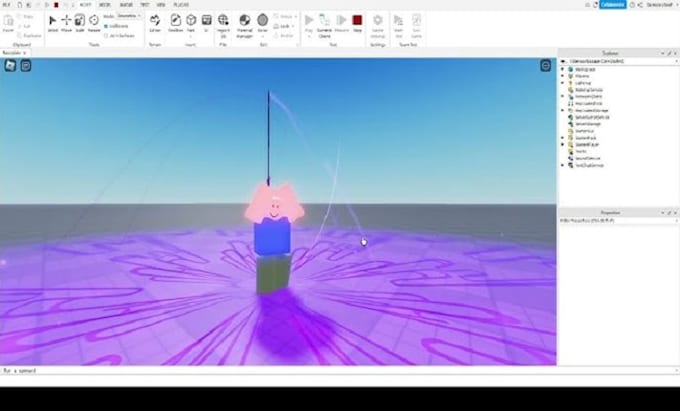Select ReplicatedFirst in the Explorer

point(588,104)
